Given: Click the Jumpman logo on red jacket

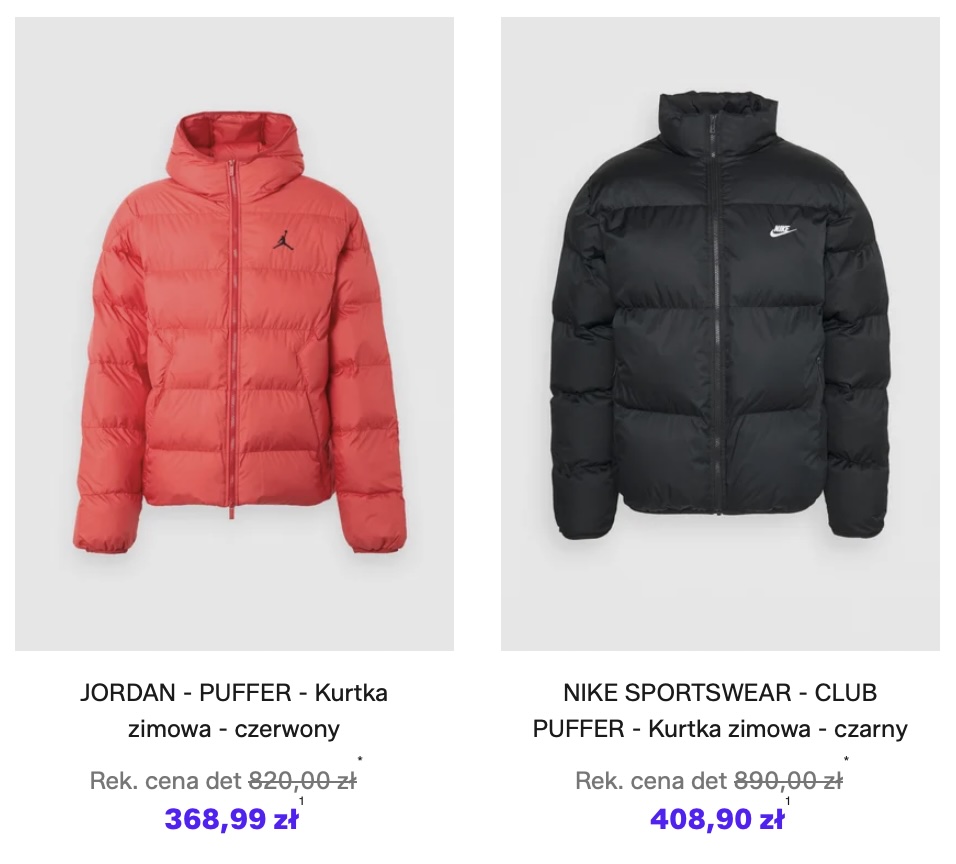Looking at the screenshot, I should tap(282, 240).
